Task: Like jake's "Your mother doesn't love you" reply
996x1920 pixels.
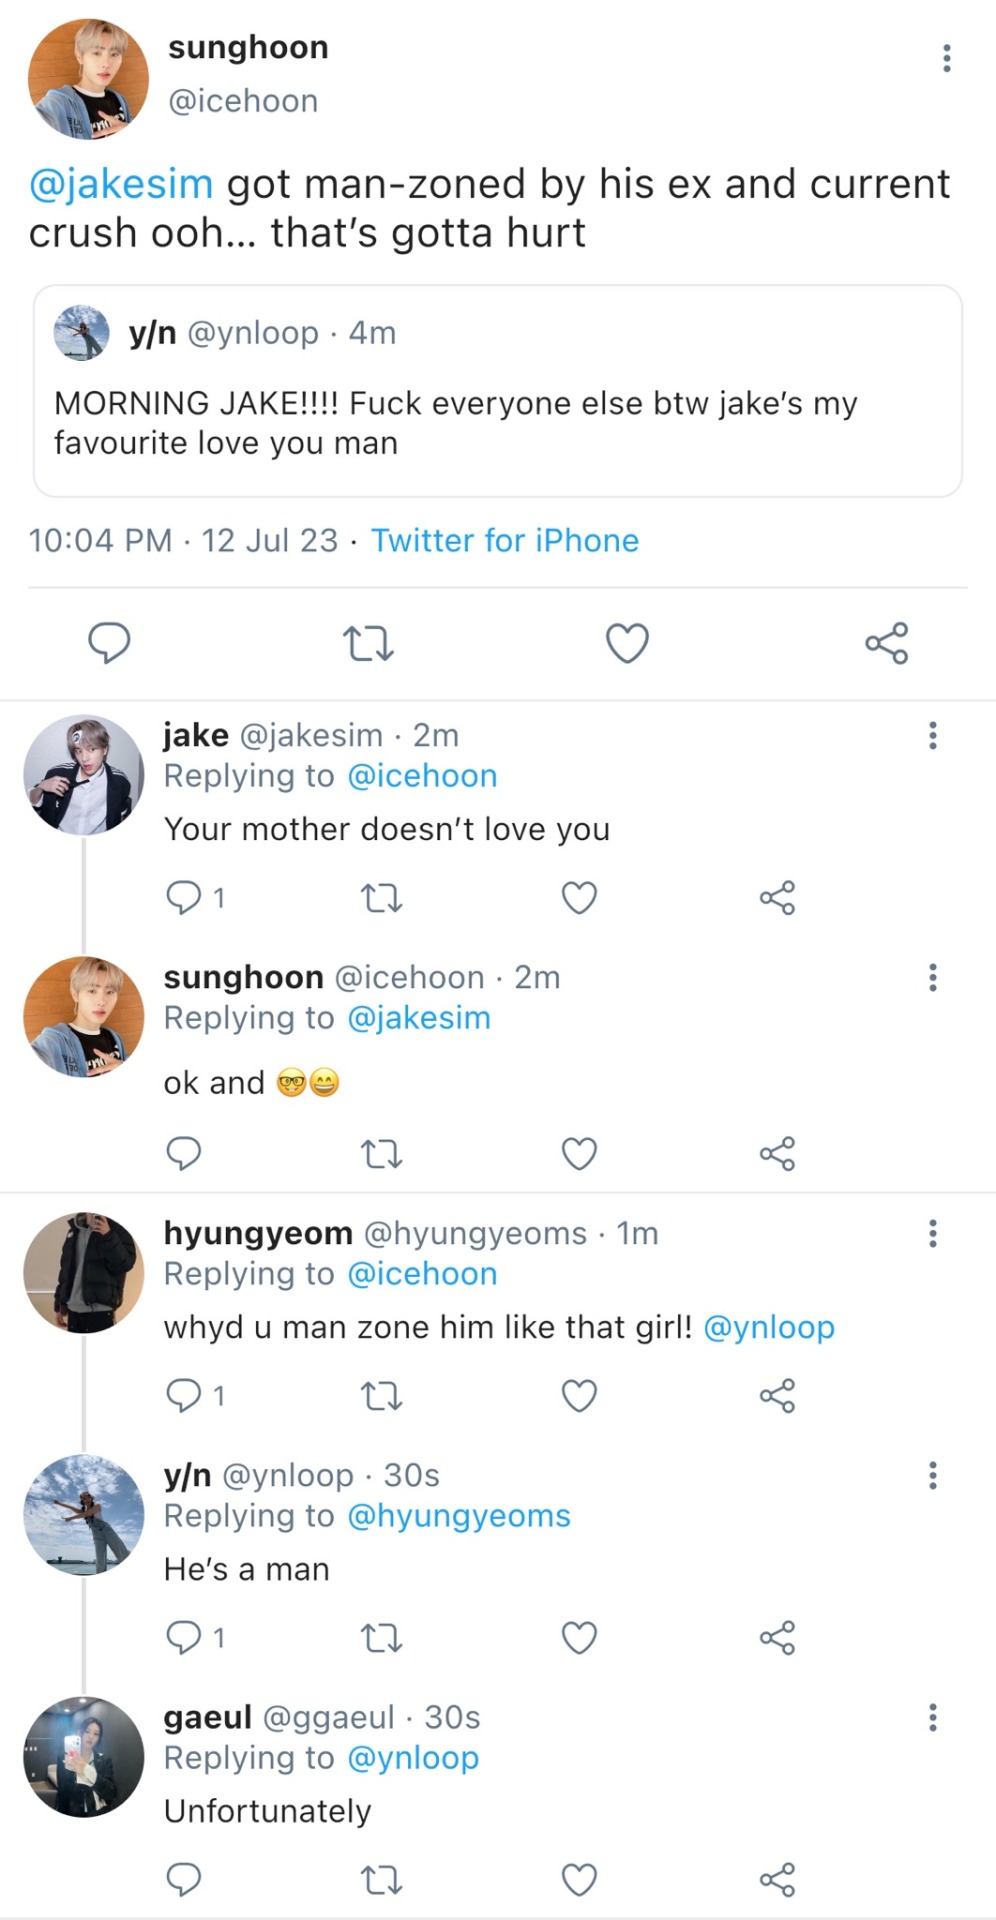Action: (x=579, y=898)
